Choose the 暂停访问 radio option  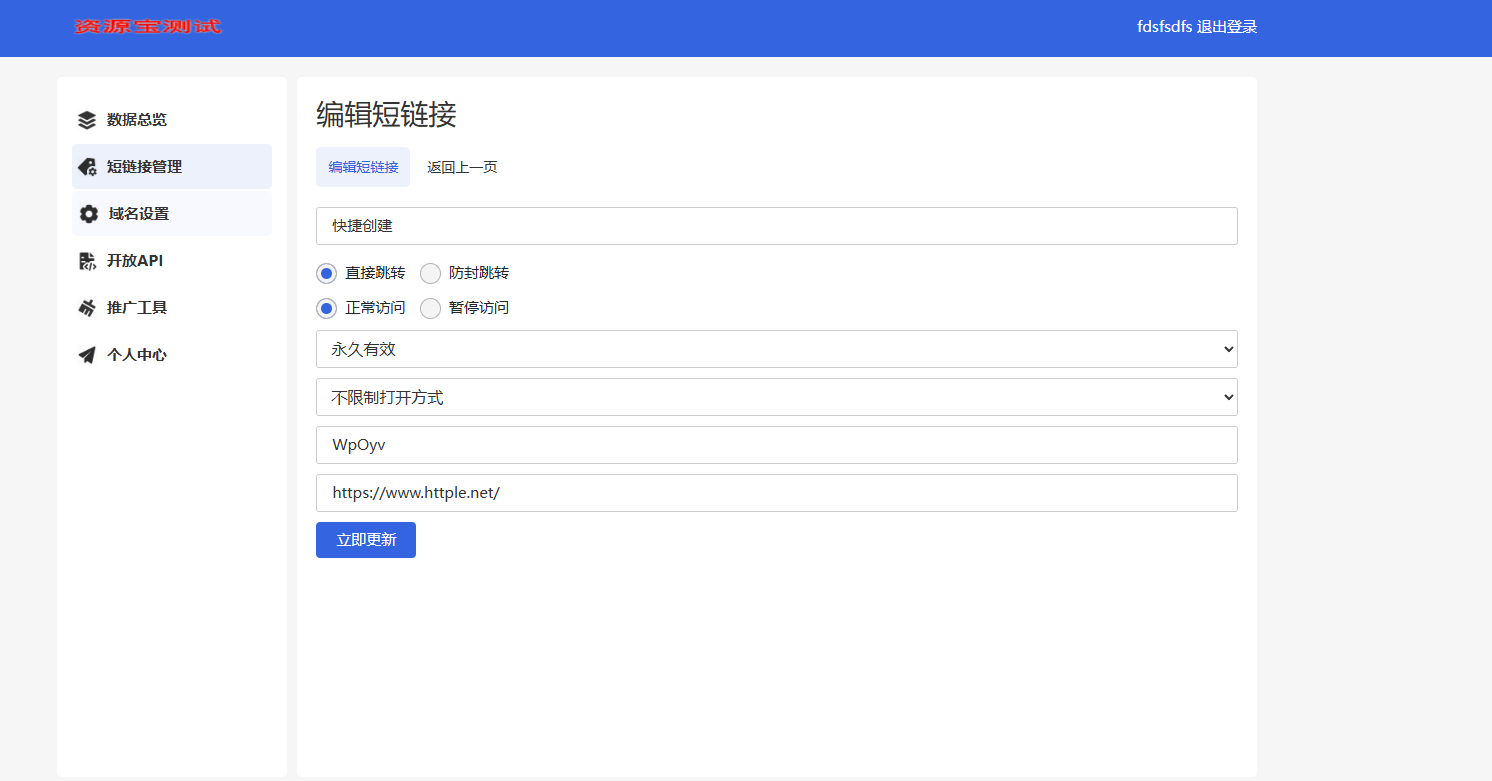tap(430, 308)
